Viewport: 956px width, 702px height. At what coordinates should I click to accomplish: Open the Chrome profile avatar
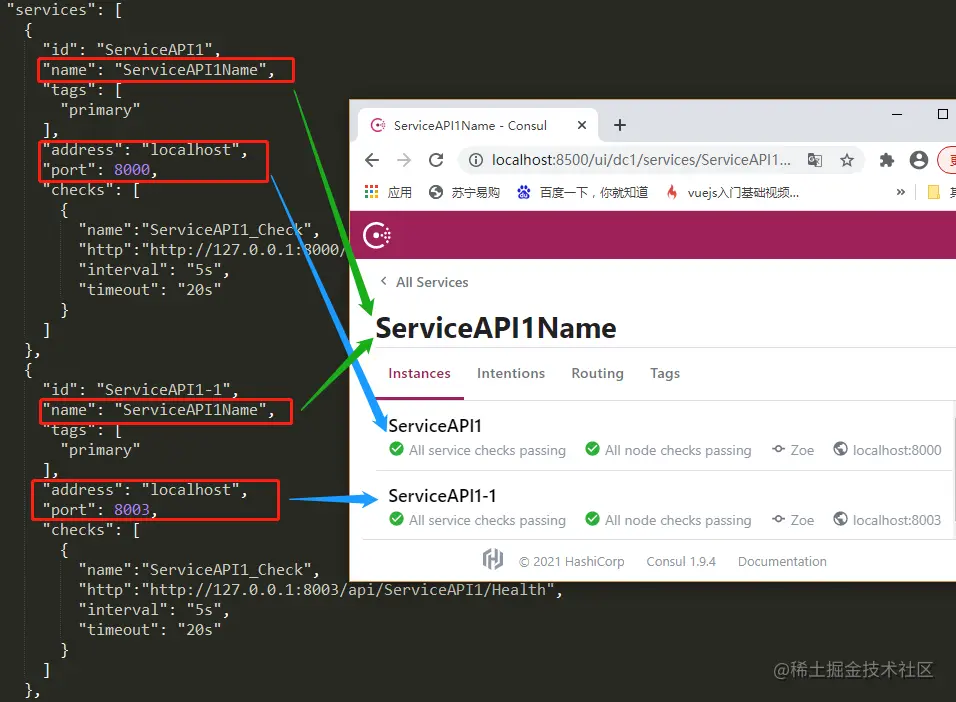(x=919, y=160)
